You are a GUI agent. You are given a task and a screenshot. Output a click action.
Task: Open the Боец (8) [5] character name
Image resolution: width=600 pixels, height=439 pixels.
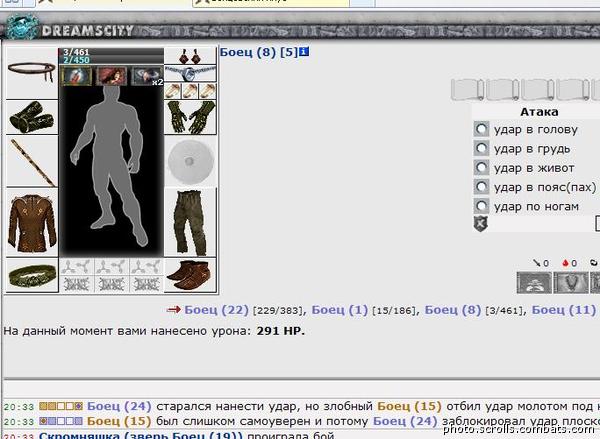click(259, 52)
